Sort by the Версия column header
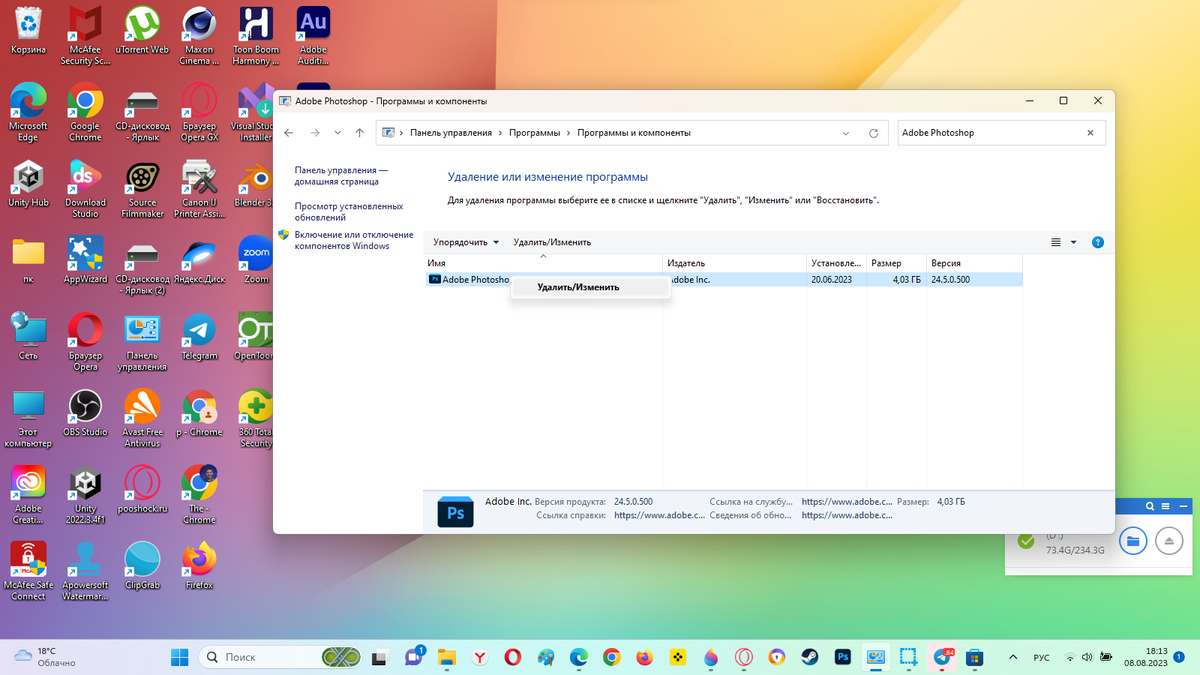 click(x=975, y=263)
